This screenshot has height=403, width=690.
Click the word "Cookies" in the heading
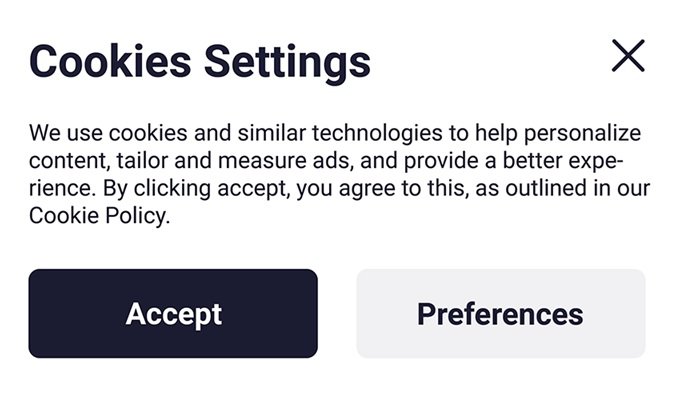pyautogui.click(x=111, y=60)
